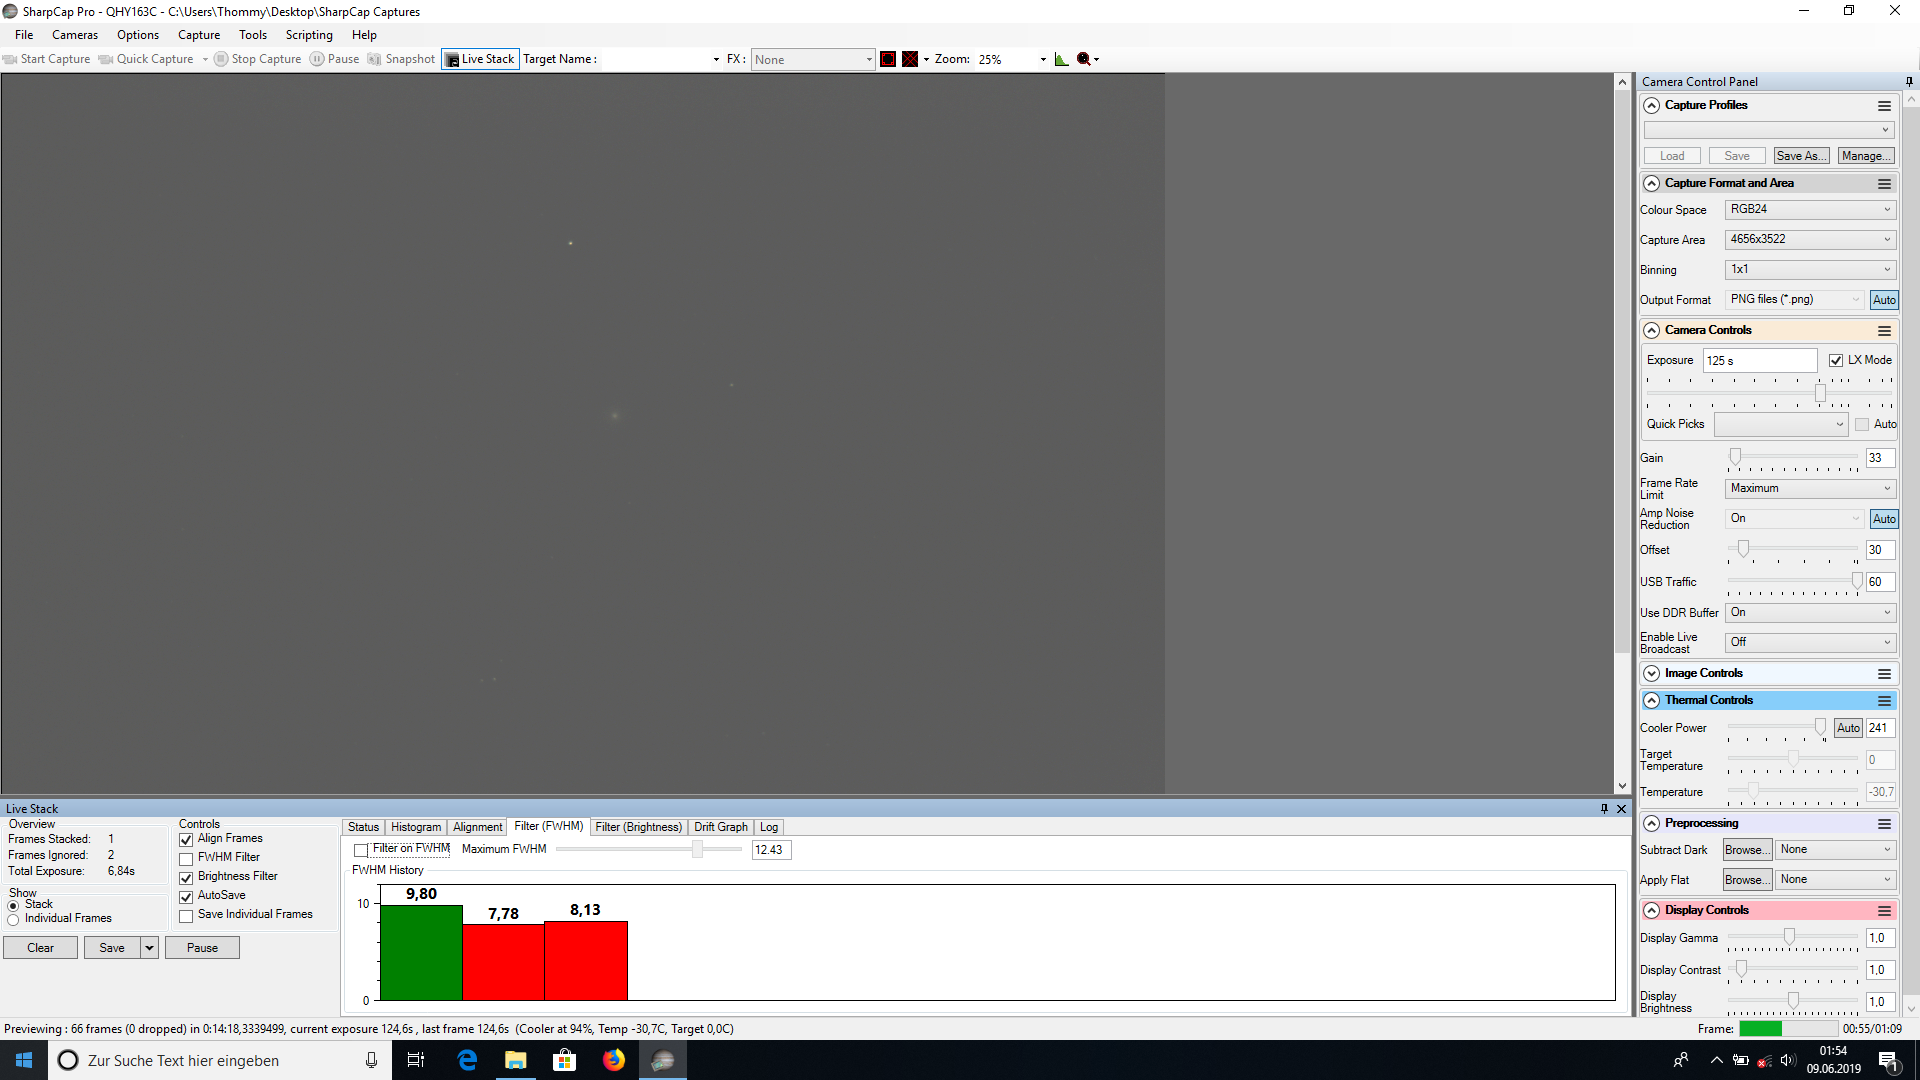Pin the Live Stack panel
The image size is (1920, 1080).
(1604, 808)
